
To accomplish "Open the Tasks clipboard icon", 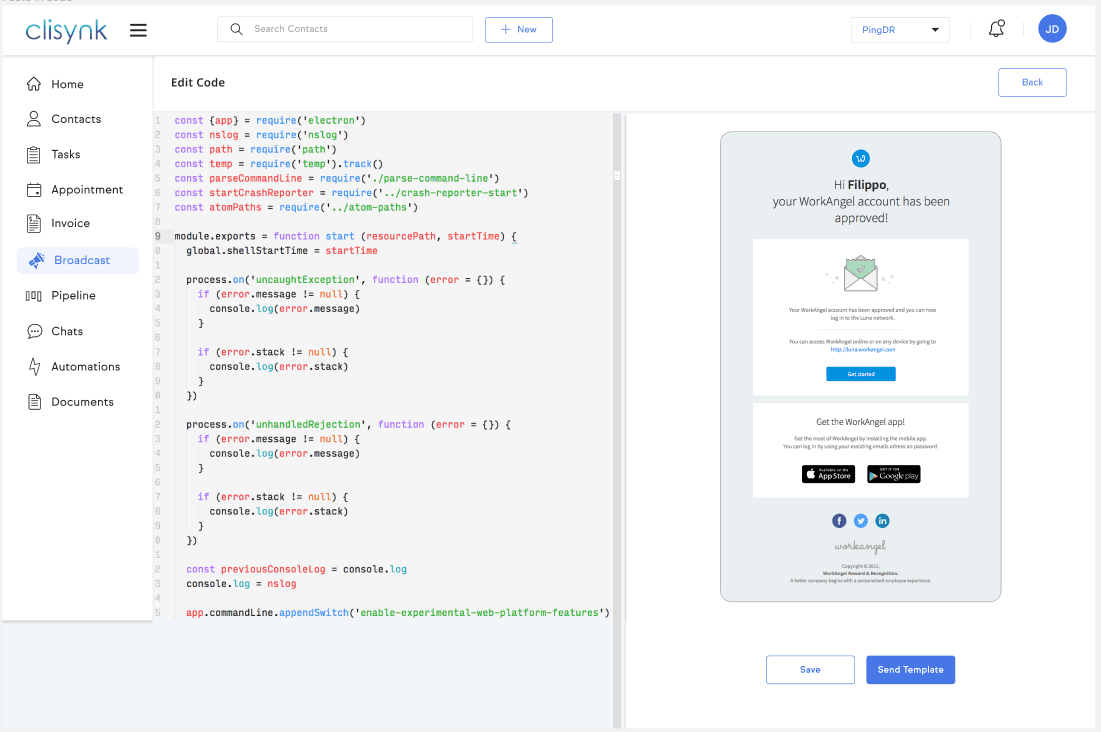I will click(34, 155).
